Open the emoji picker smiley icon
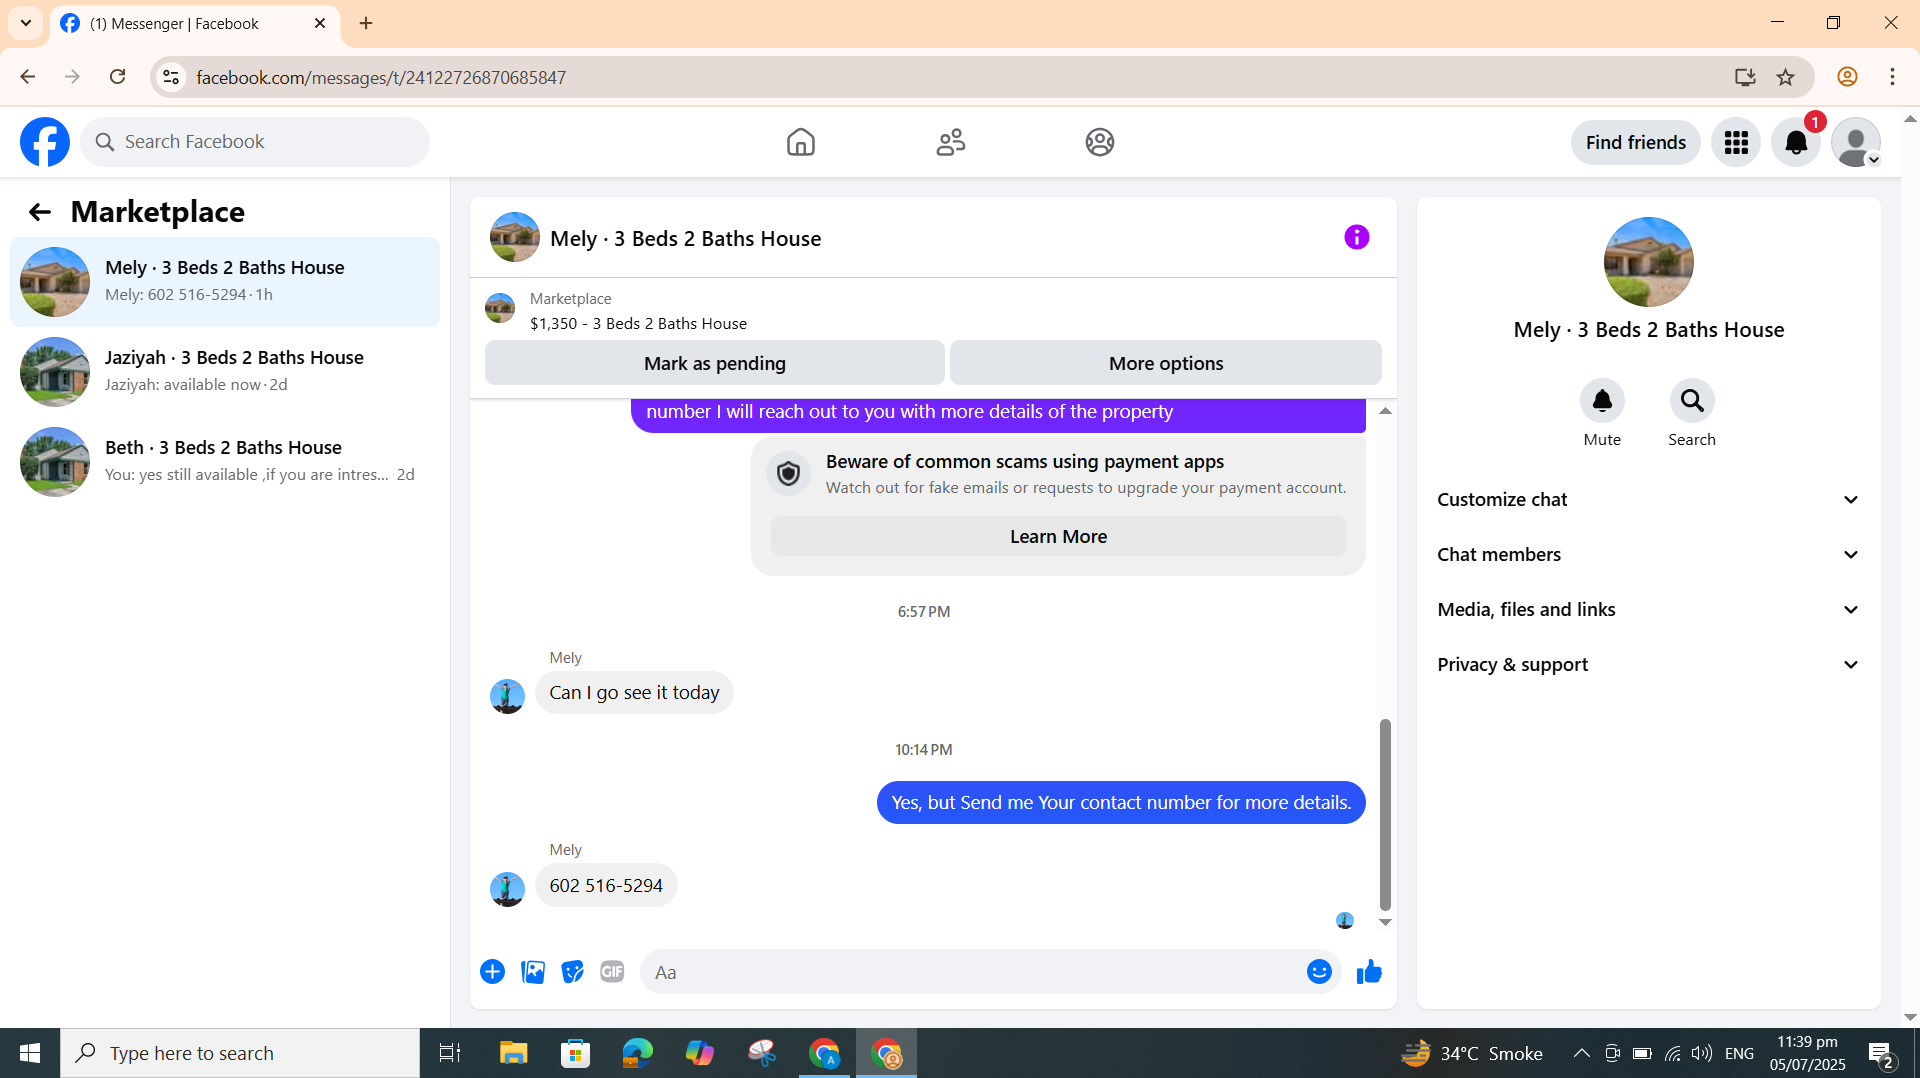This screenshot has width=1920, height=1078. (1319, 972)
